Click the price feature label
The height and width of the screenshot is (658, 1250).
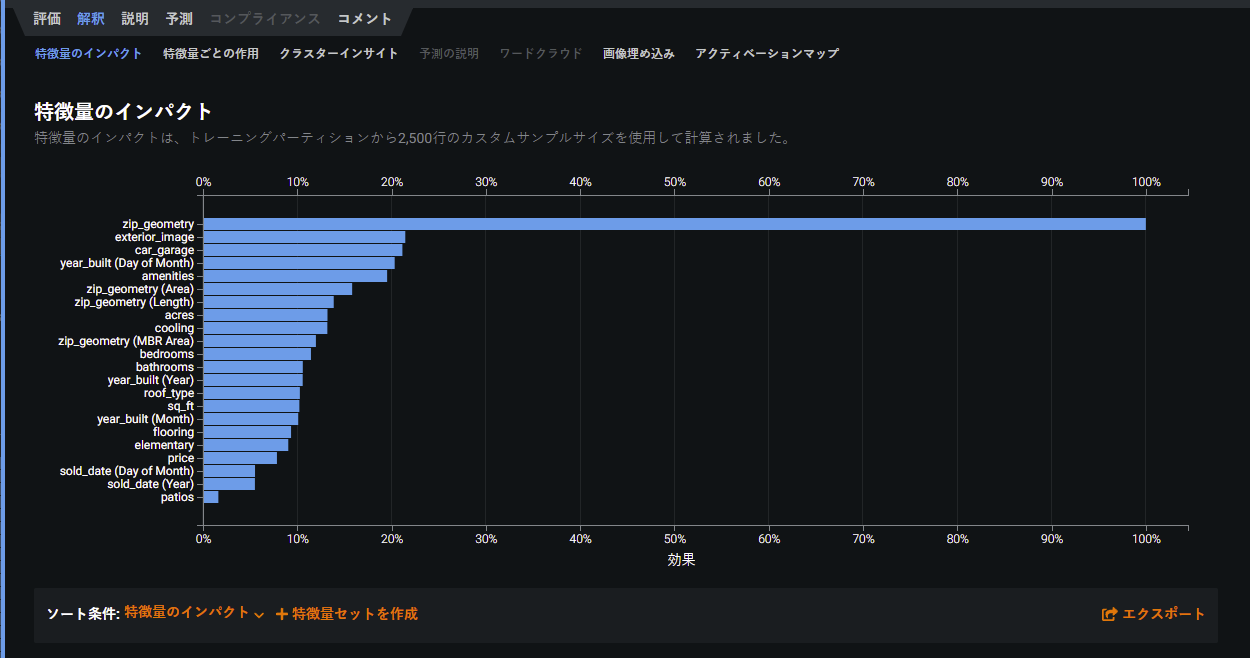181,458
